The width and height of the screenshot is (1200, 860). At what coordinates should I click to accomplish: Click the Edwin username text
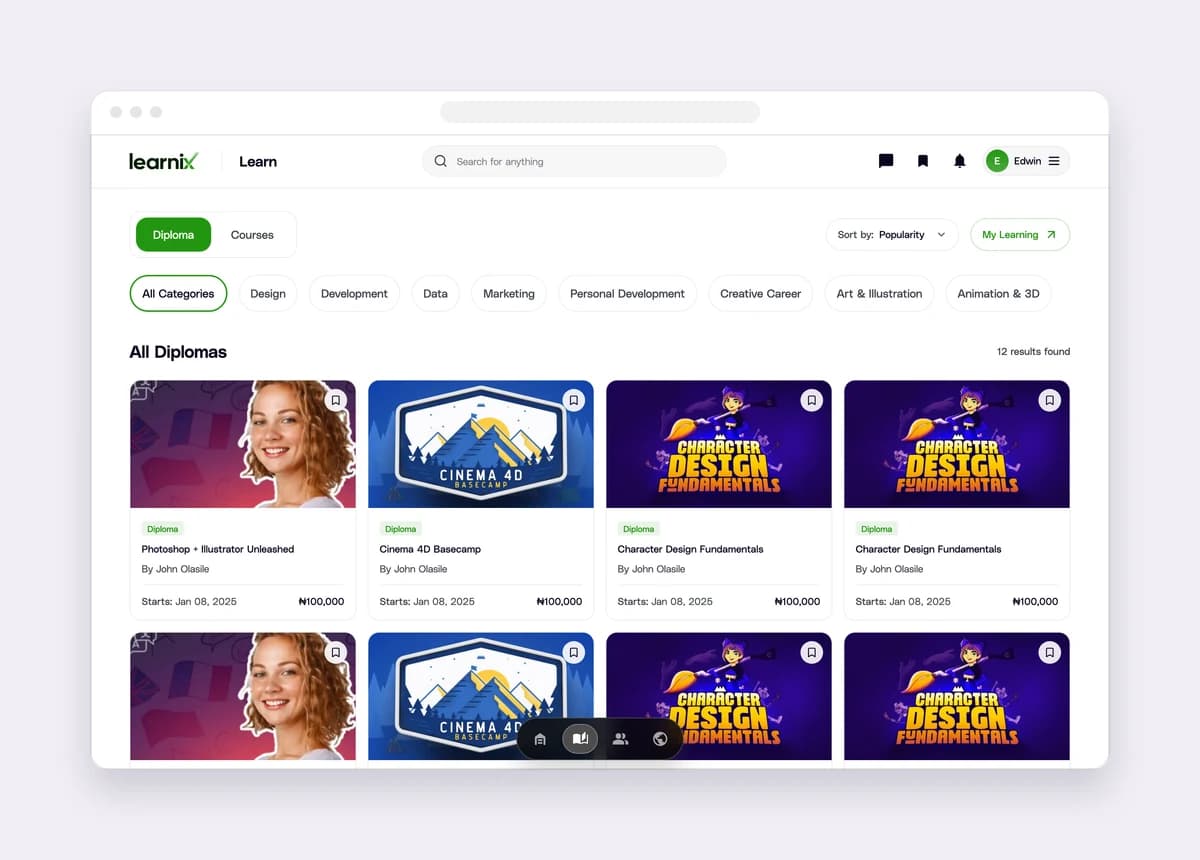1028,161
